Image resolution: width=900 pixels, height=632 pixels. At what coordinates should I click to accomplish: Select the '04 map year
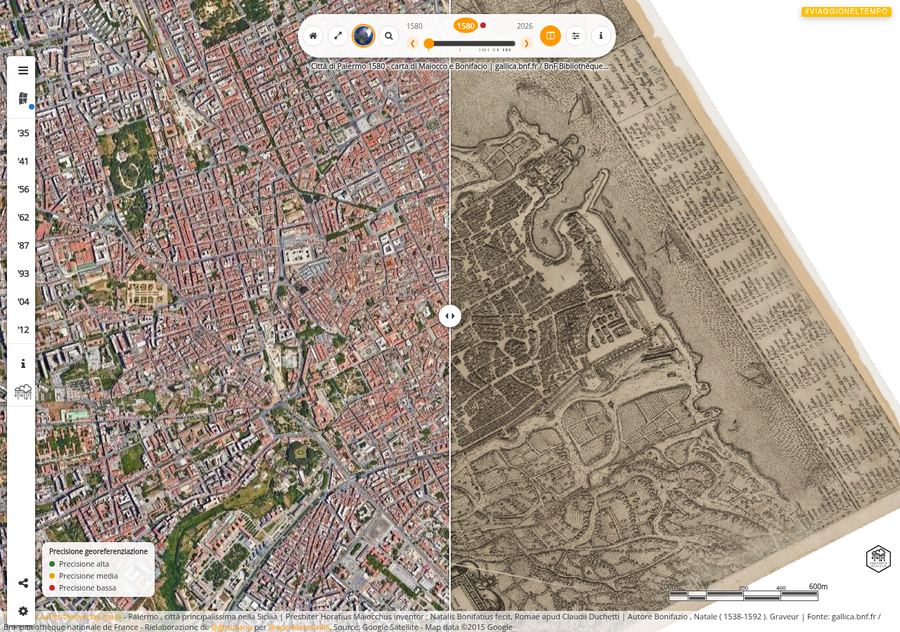(23, 302)
